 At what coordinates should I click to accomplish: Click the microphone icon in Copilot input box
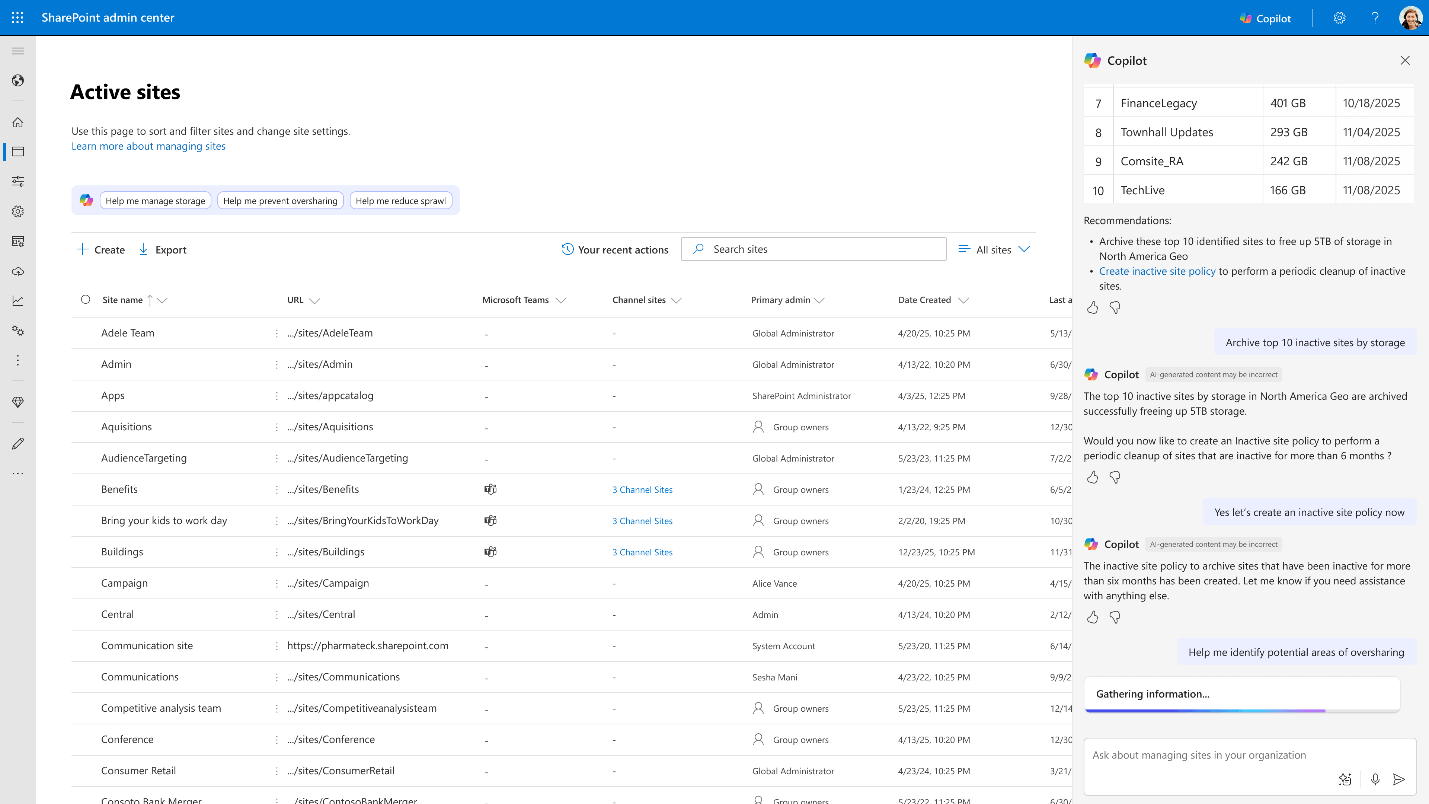point(1375,779)
